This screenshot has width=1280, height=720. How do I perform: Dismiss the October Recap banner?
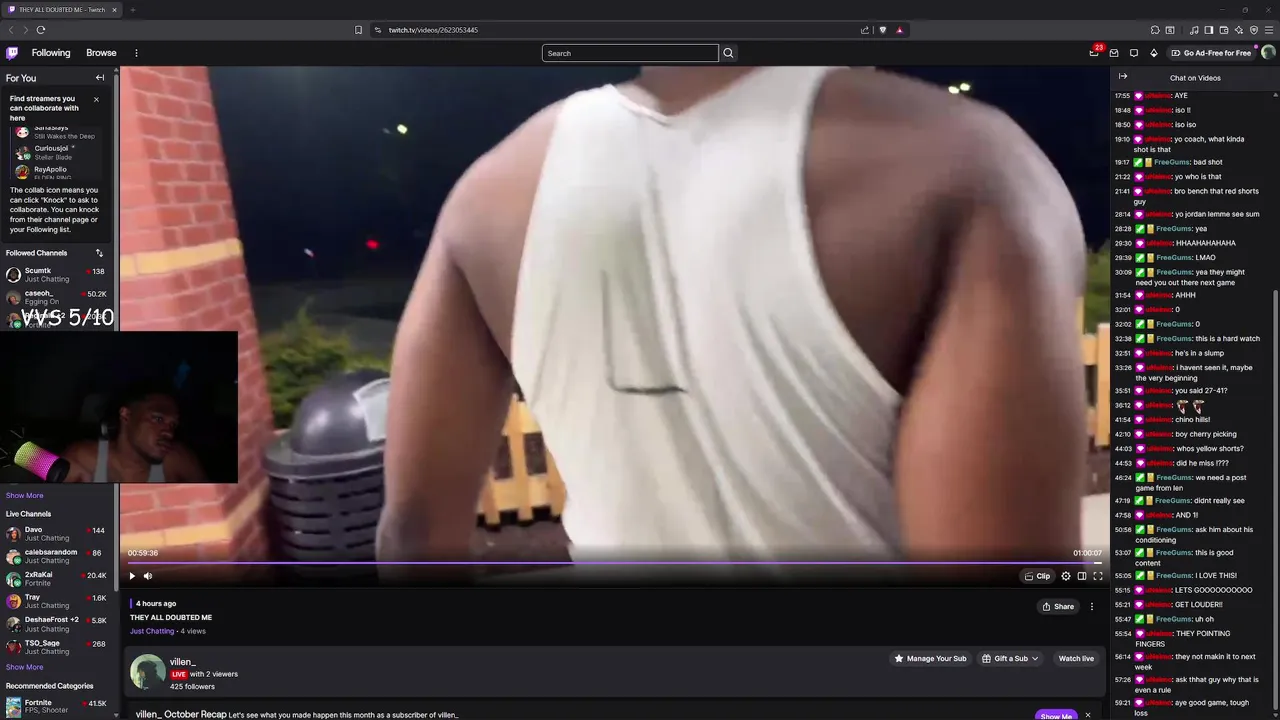[1088, 715]
